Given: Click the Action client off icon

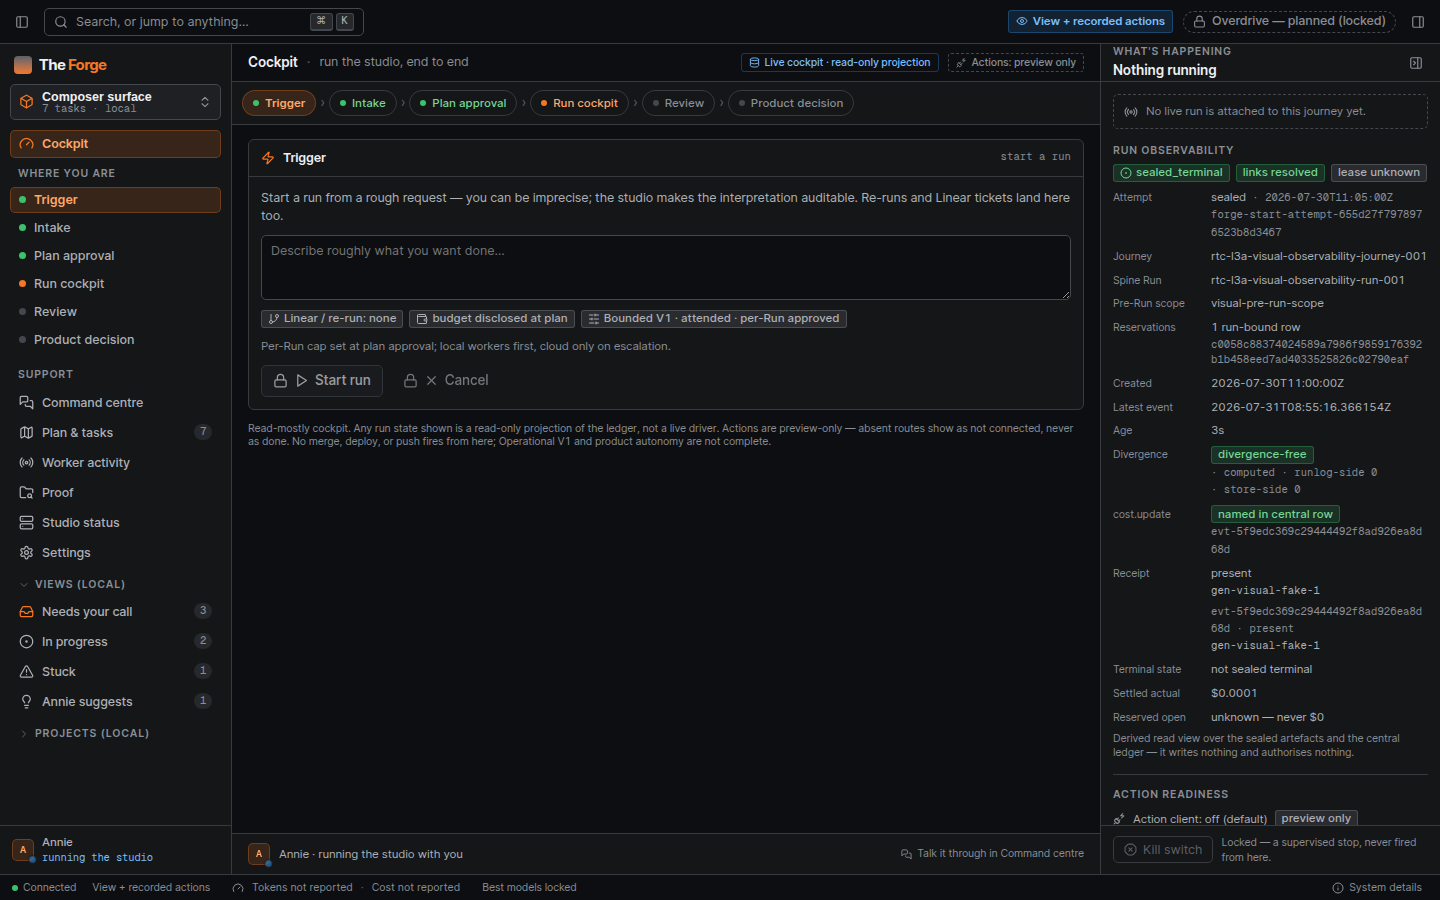Looking at the screenshot, I should 1119,819.
